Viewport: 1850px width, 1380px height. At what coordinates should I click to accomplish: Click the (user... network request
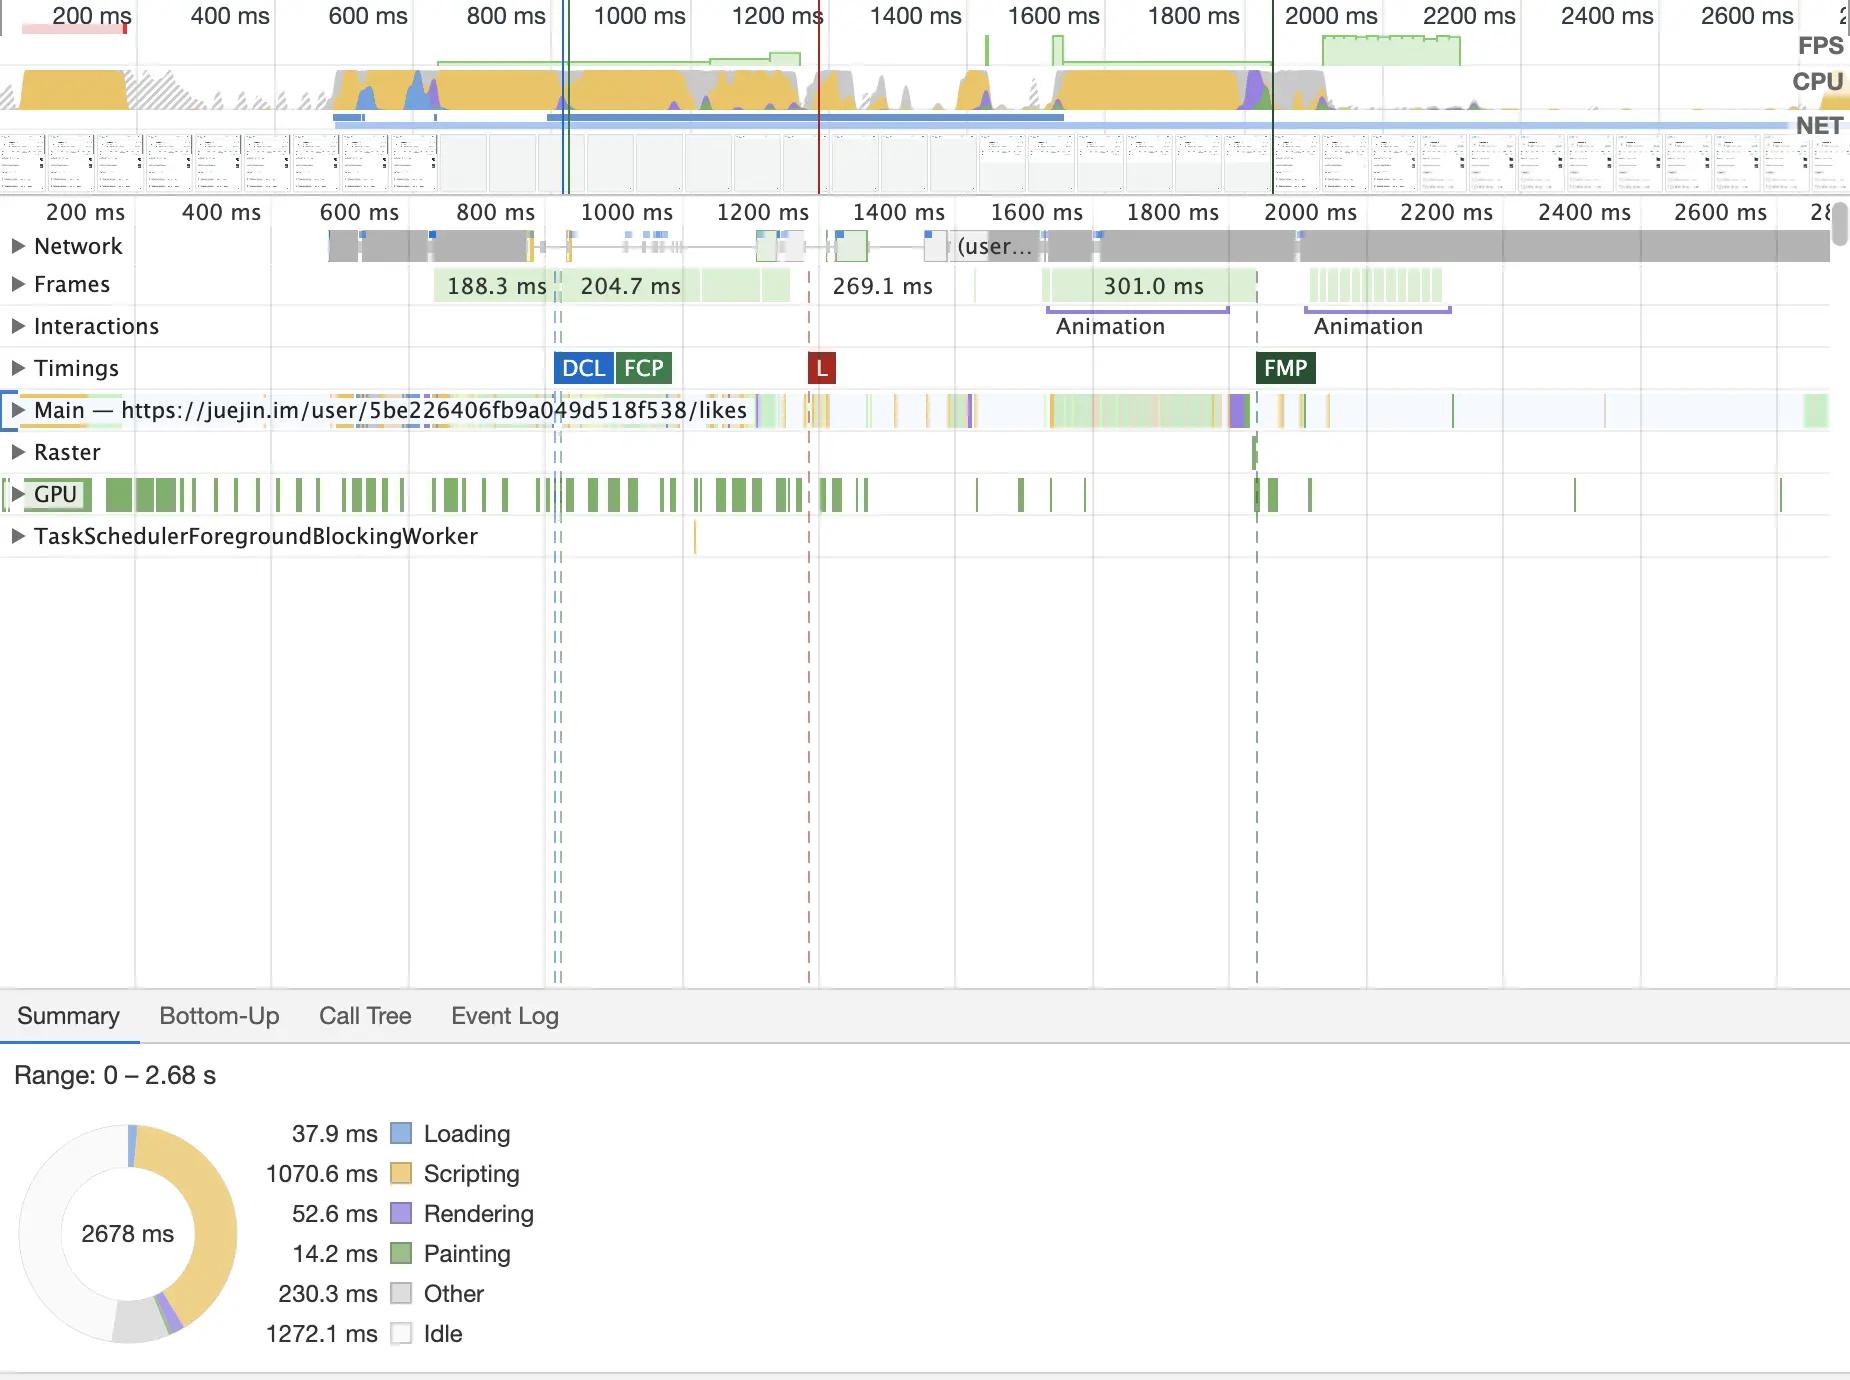(994, 246)
